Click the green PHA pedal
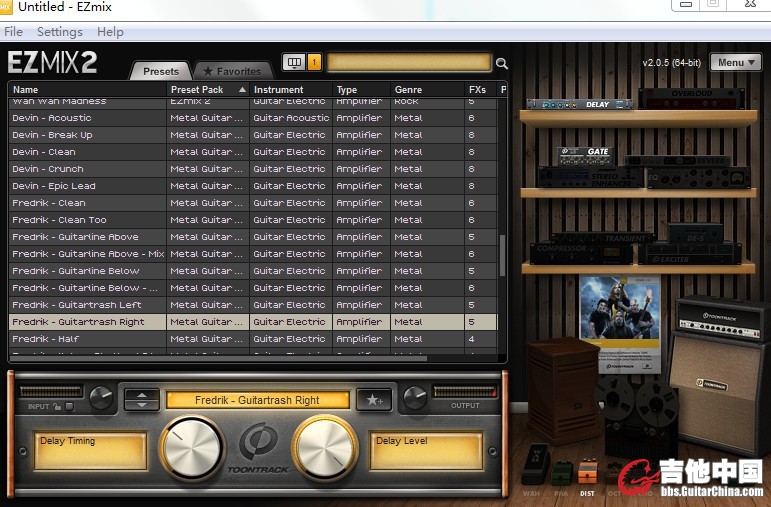Screen dimensions: 771x507 click(561, 473)
